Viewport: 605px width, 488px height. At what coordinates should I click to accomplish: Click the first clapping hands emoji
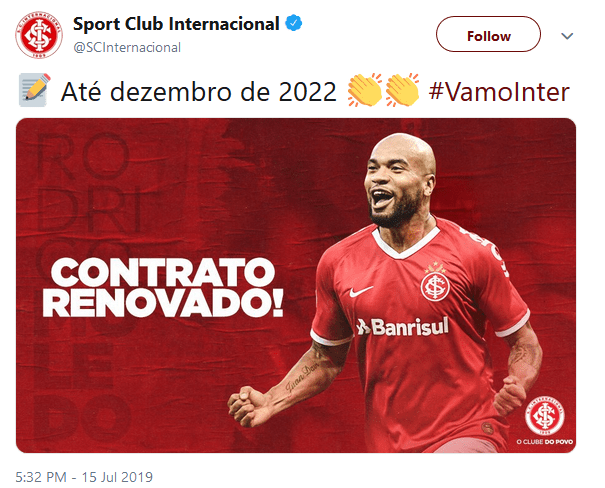click(365, 90)
